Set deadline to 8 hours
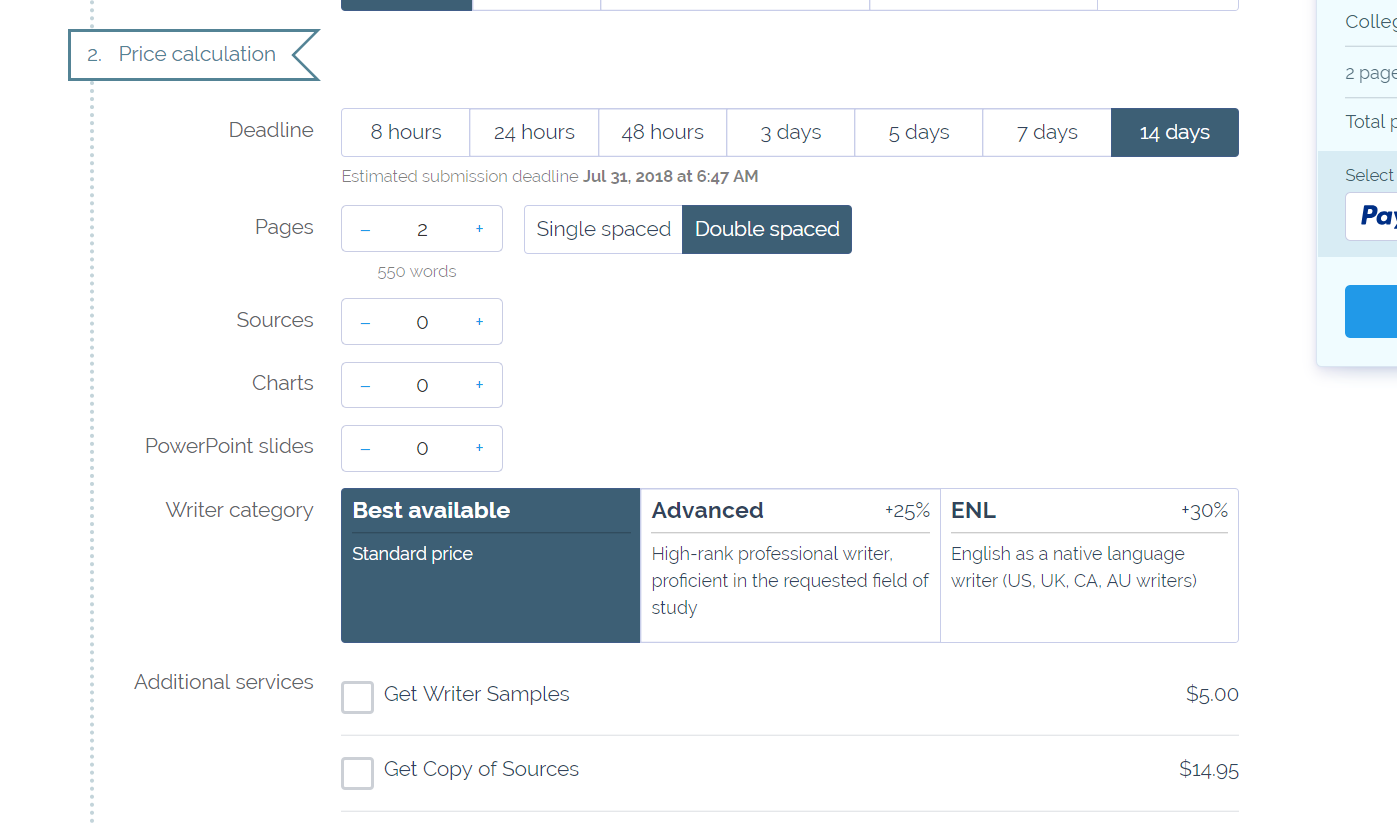The width and height of the screenshot is (1397, 824). [405, 132]
